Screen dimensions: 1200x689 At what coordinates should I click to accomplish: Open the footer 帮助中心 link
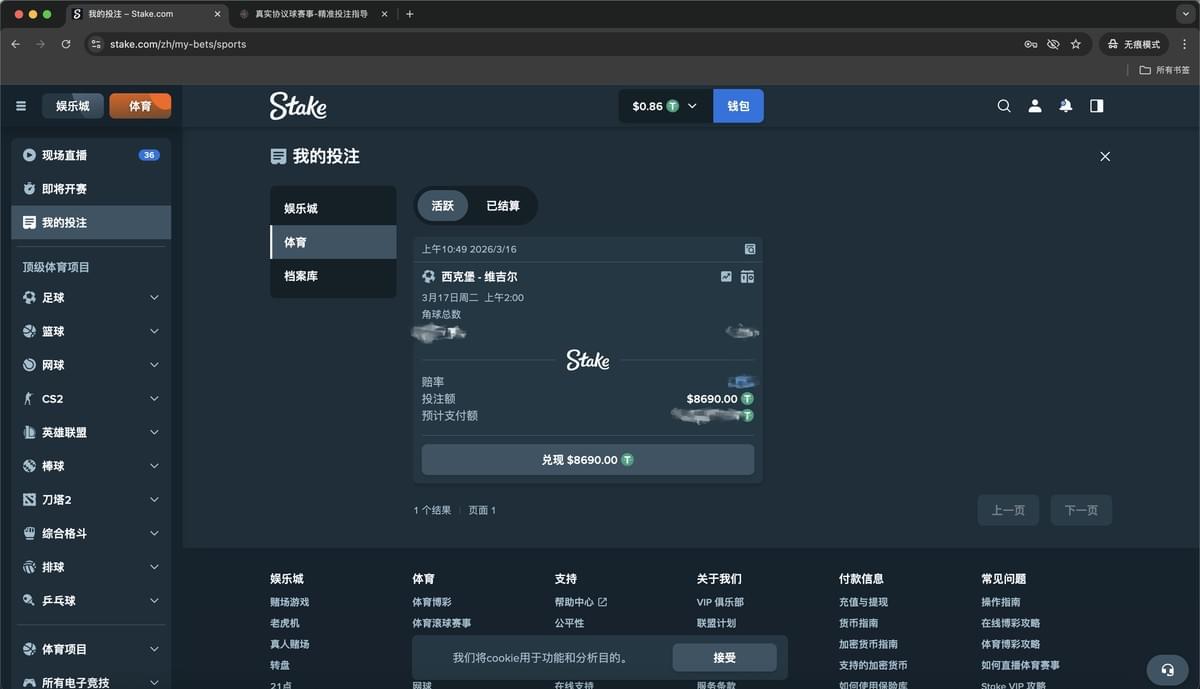coord(581,602)
